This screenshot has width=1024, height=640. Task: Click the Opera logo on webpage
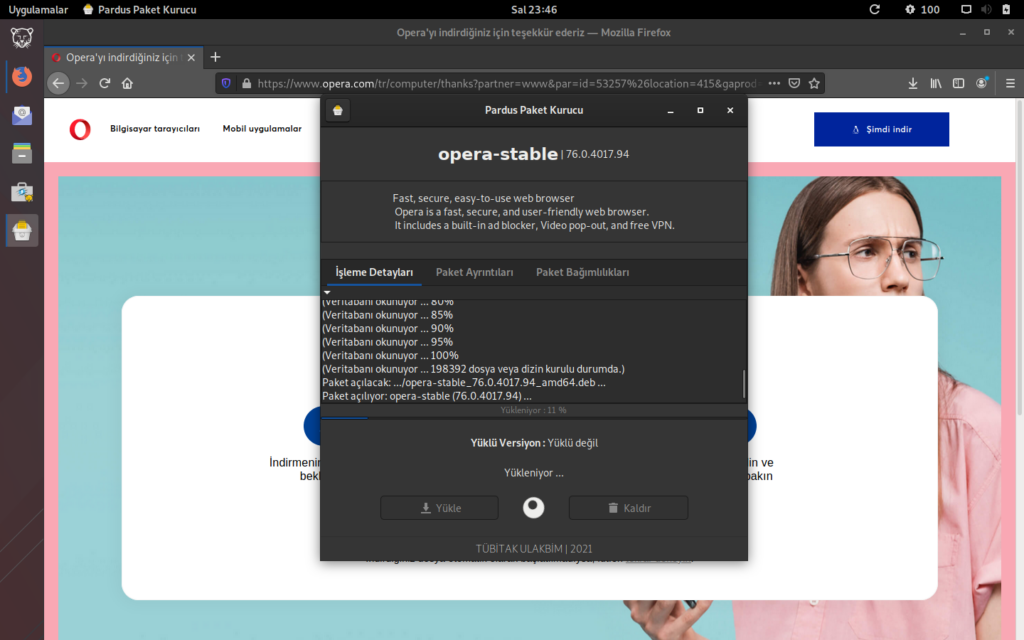pos(80,129)
